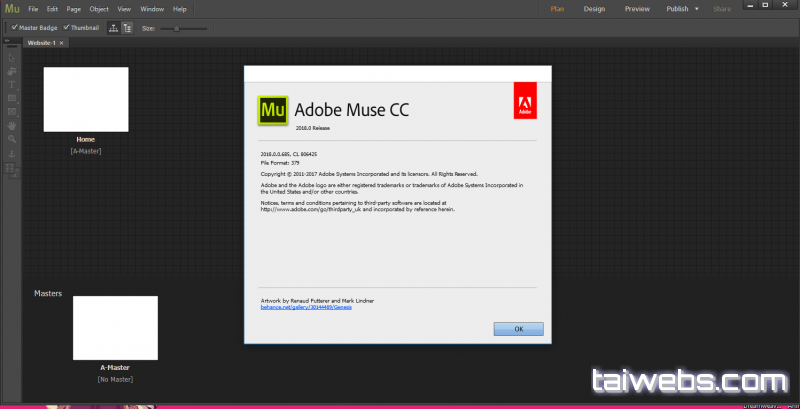Uncheck the Thumbnail checkbox
This screenshot has height=409, width=800.
click(67, 28)
